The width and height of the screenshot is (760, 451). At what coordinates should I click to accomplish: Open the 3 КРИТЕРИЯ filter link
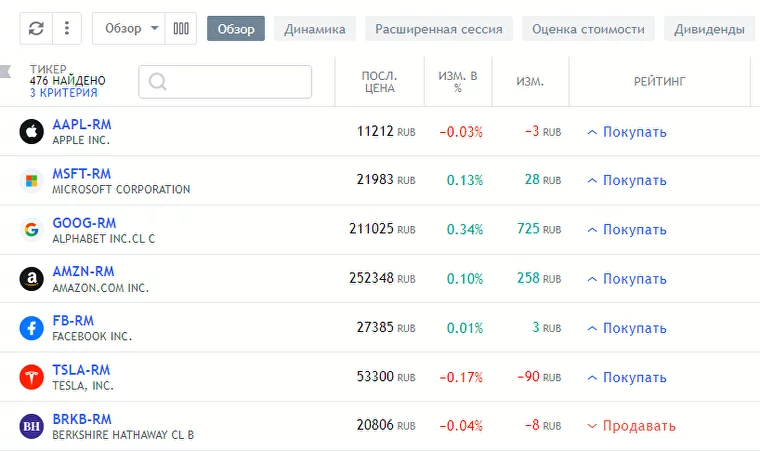64,93
